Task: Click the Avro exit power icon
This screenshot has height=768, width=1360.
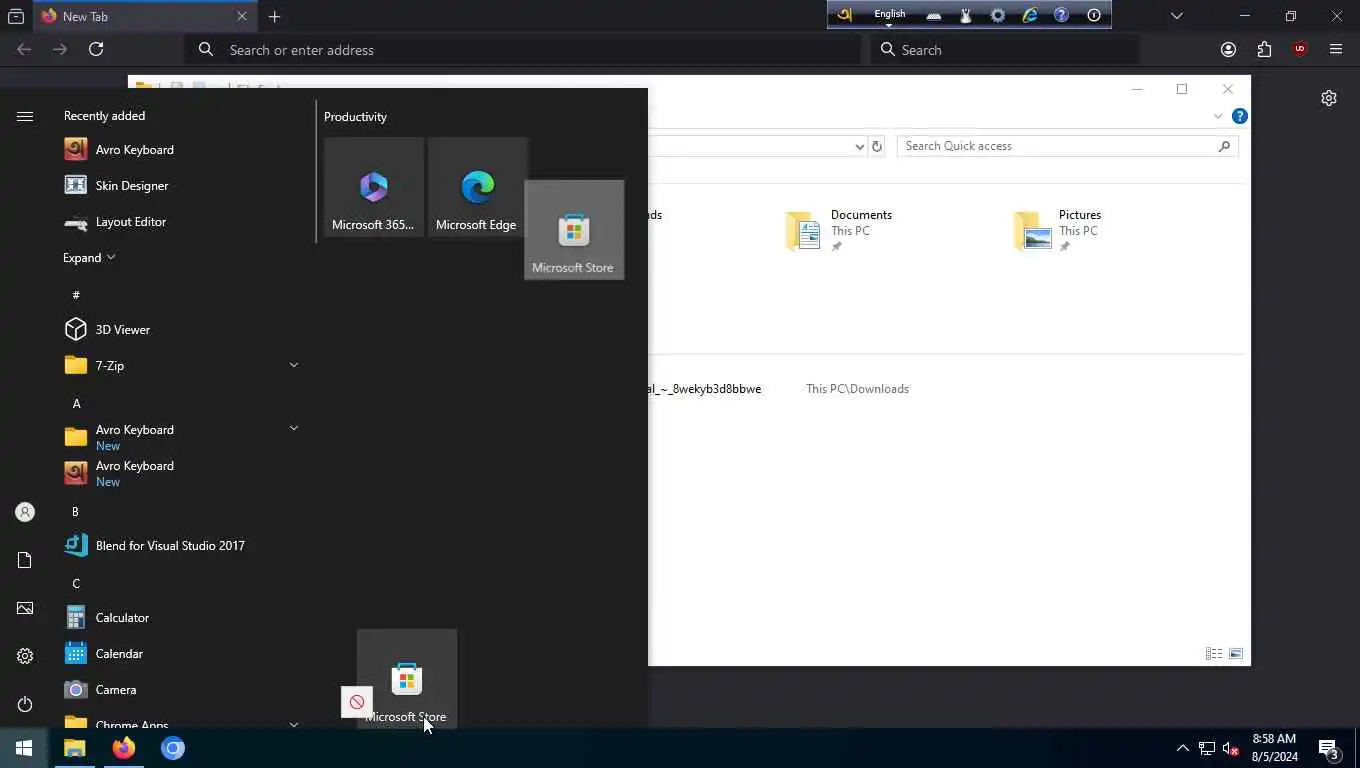Action: [x=1094, y=15]
